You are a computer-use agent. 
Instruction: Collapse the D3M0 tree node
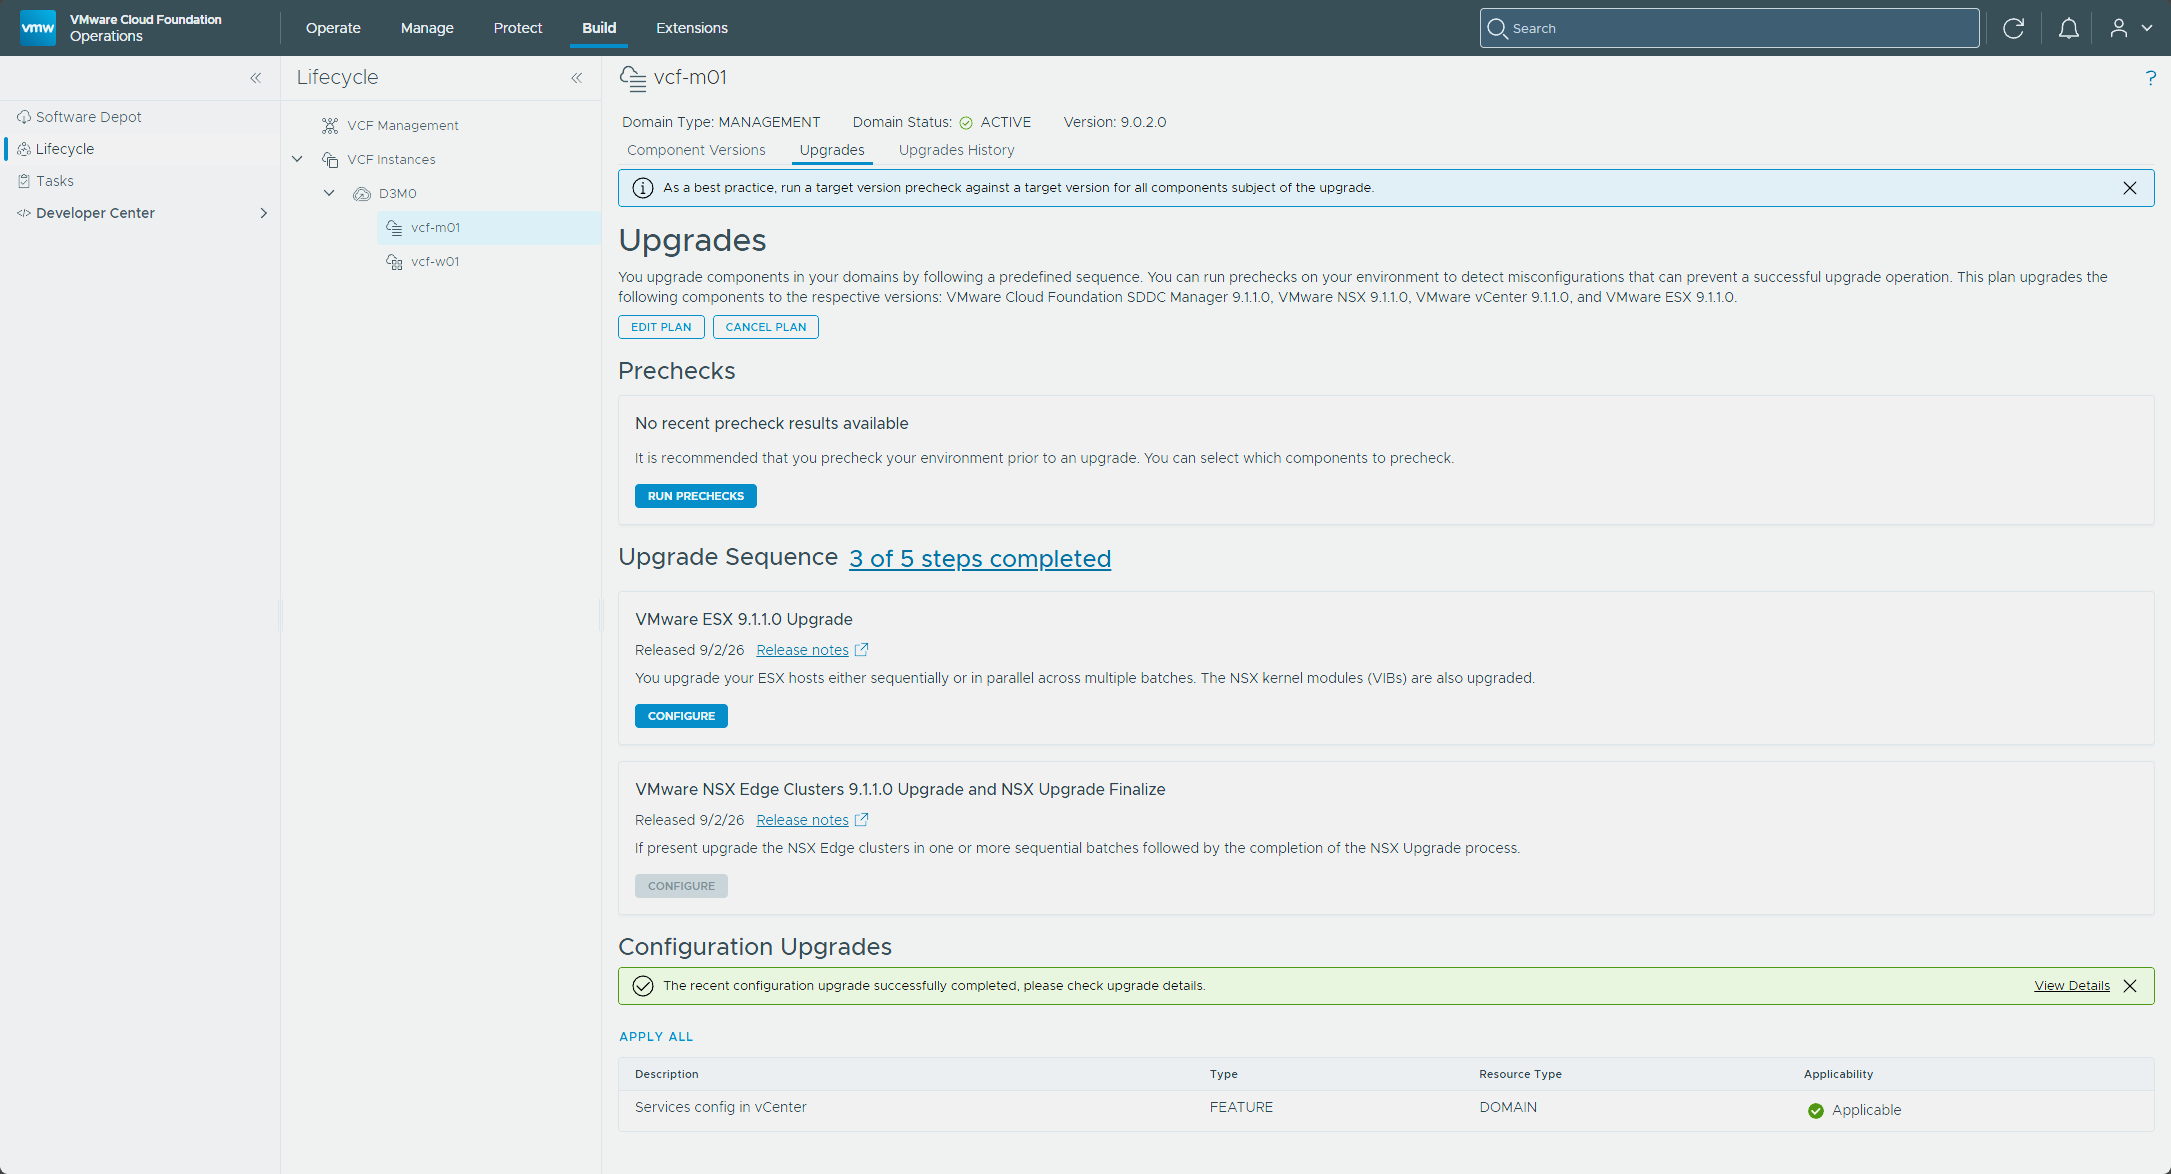(329, 193)
